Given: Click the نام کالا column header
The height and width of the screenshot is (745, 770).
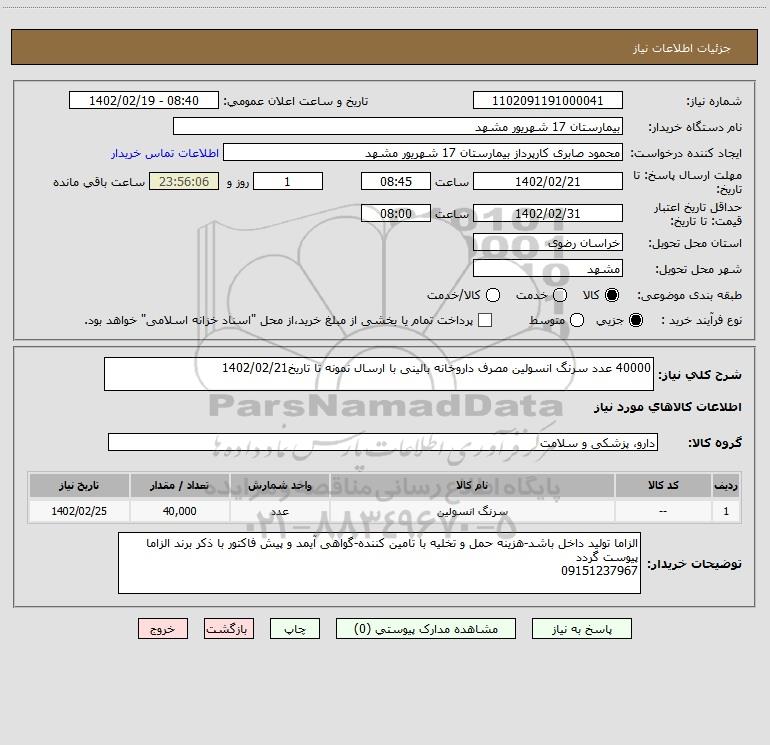Looking at the screenshot, I should click(472, 485).
